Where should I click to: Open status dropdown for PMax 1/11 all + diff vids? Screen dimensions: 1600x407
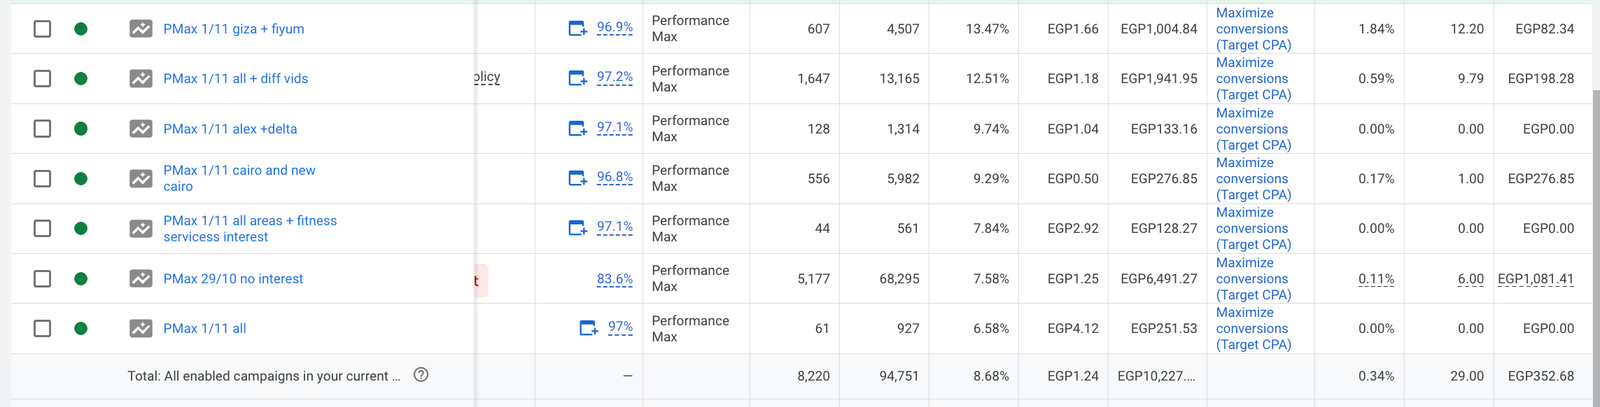click(81, 78)
